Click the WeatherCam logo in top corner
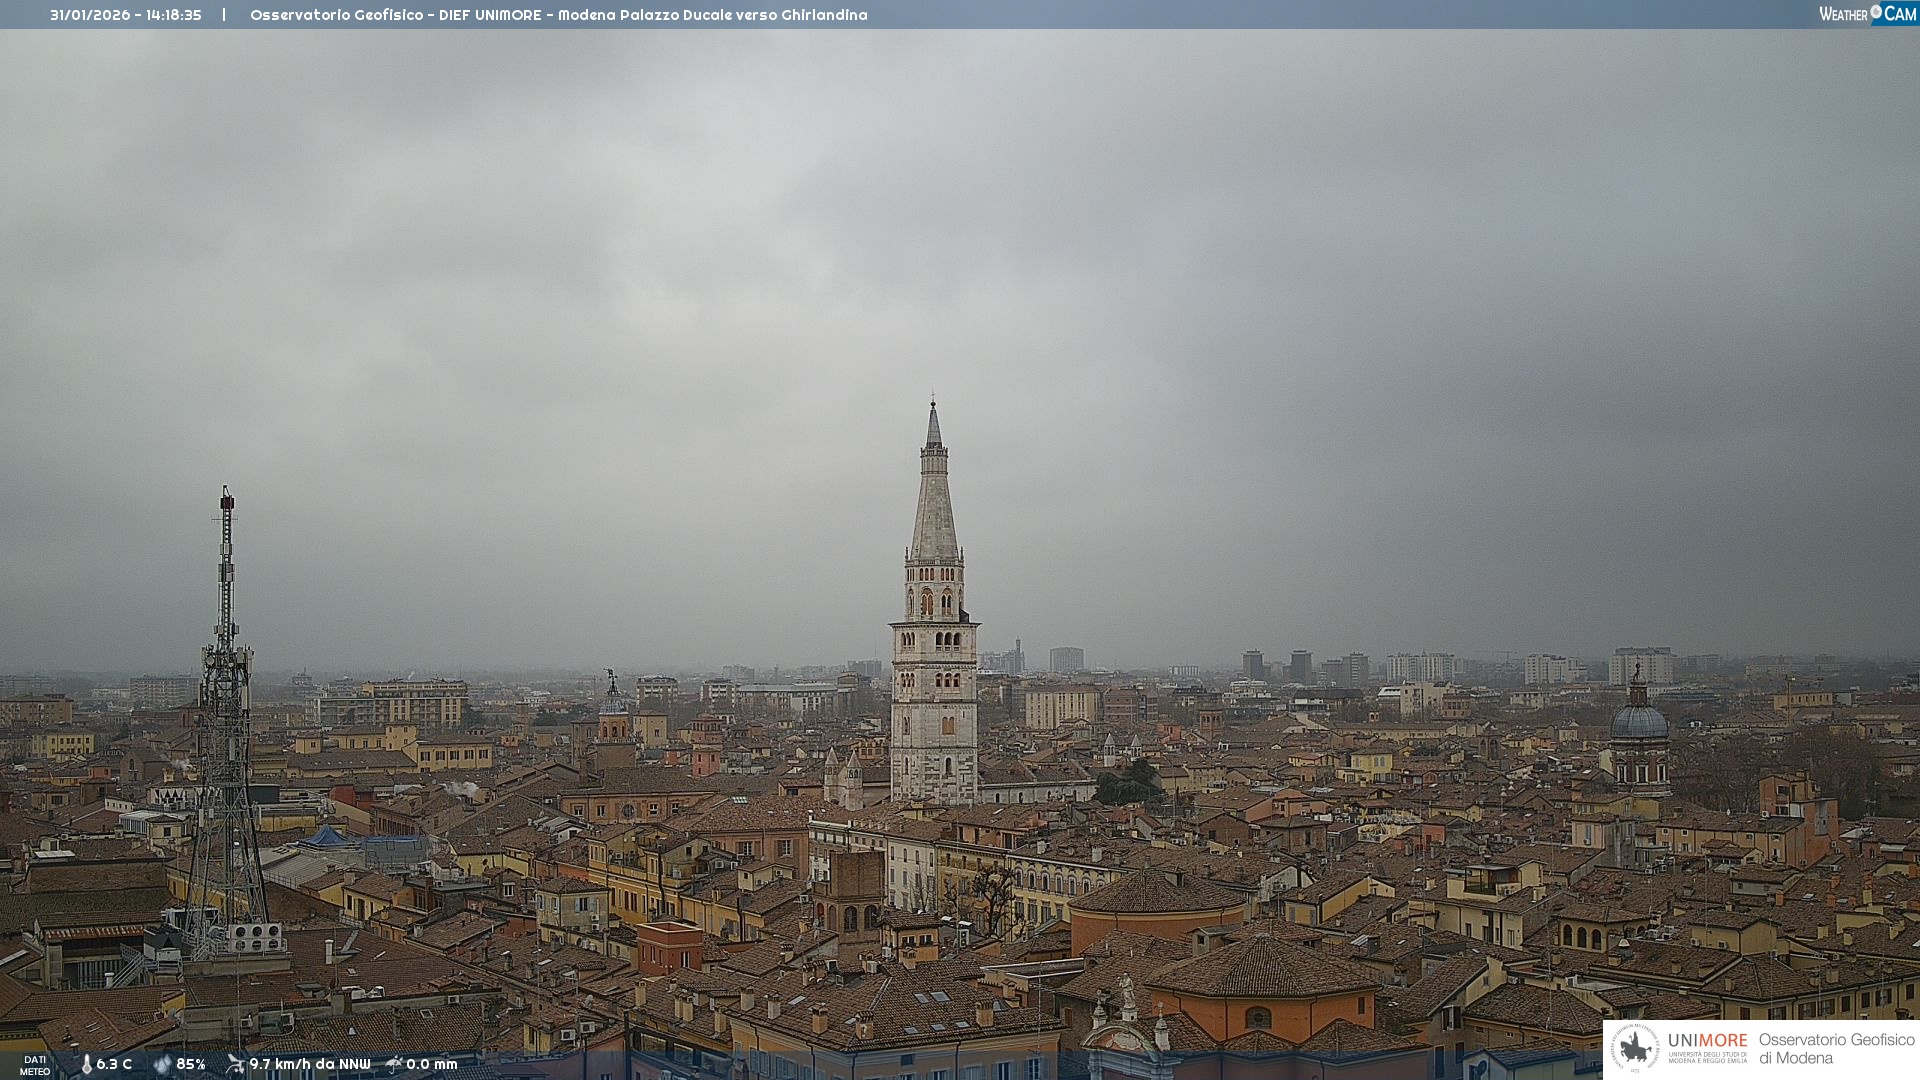 click(1866, 13)
